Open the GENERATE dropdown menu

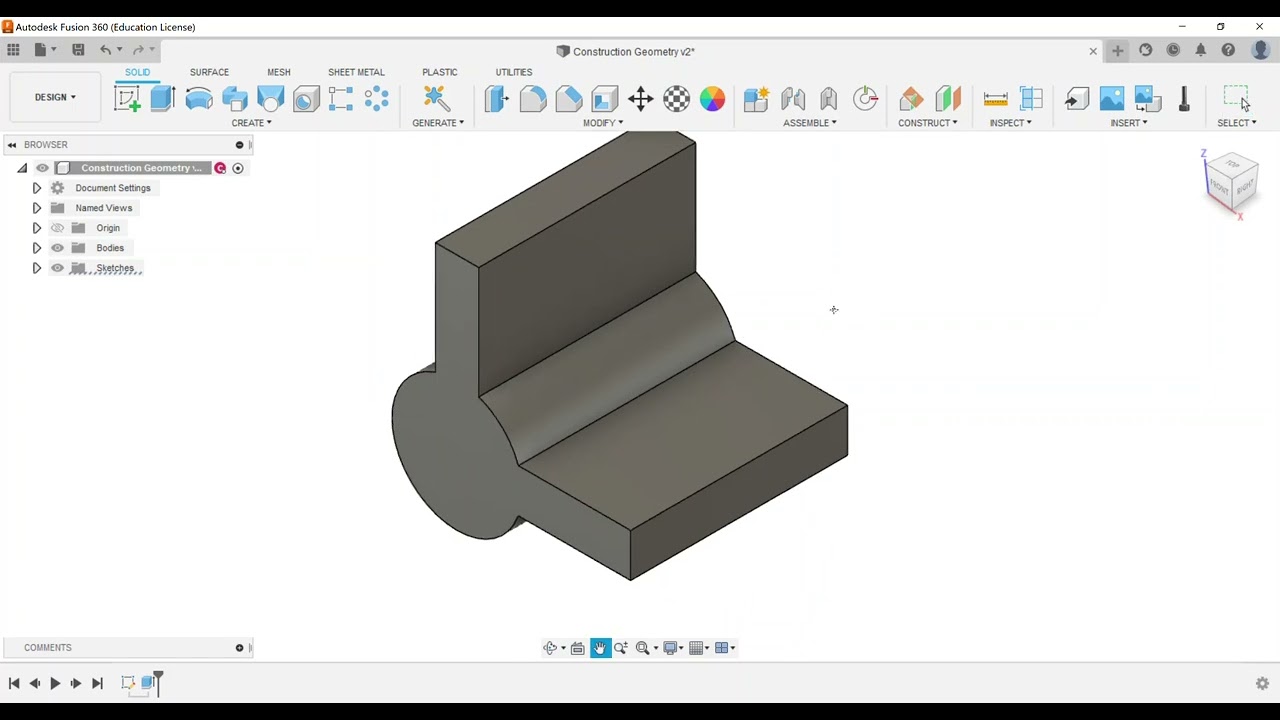(x=438, y=123)
